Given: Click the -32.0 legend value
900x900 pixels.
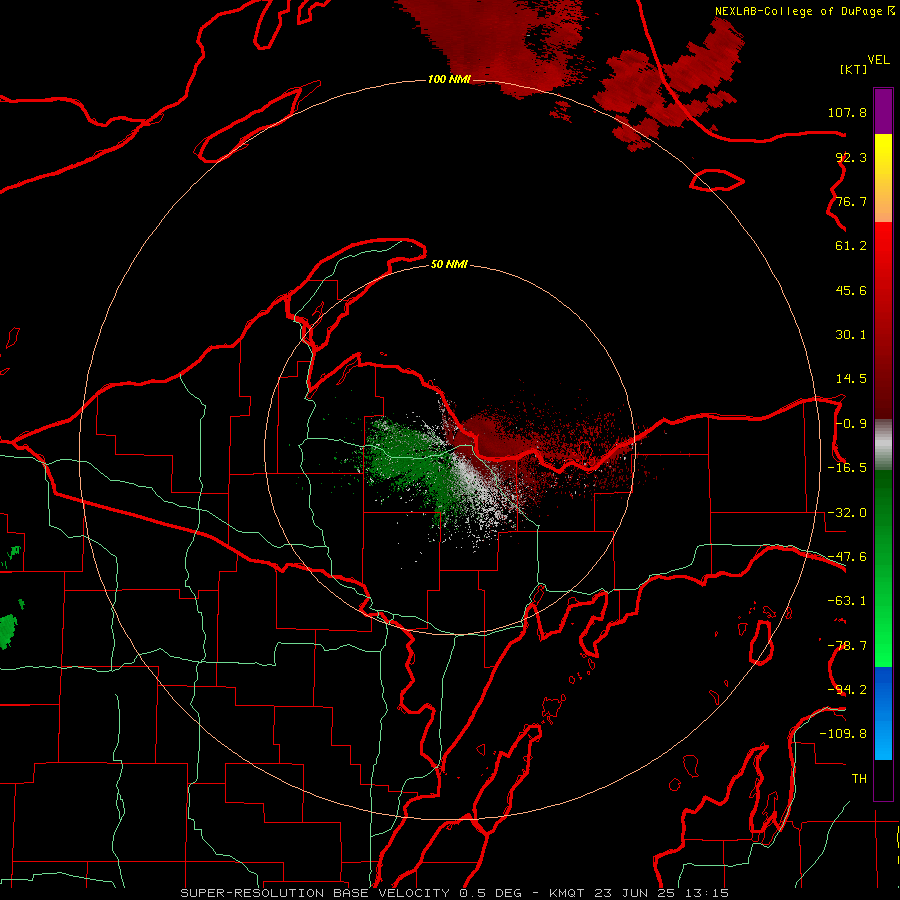Looking at the screenshot, I should pyautogui.click(x=847, y=513).
